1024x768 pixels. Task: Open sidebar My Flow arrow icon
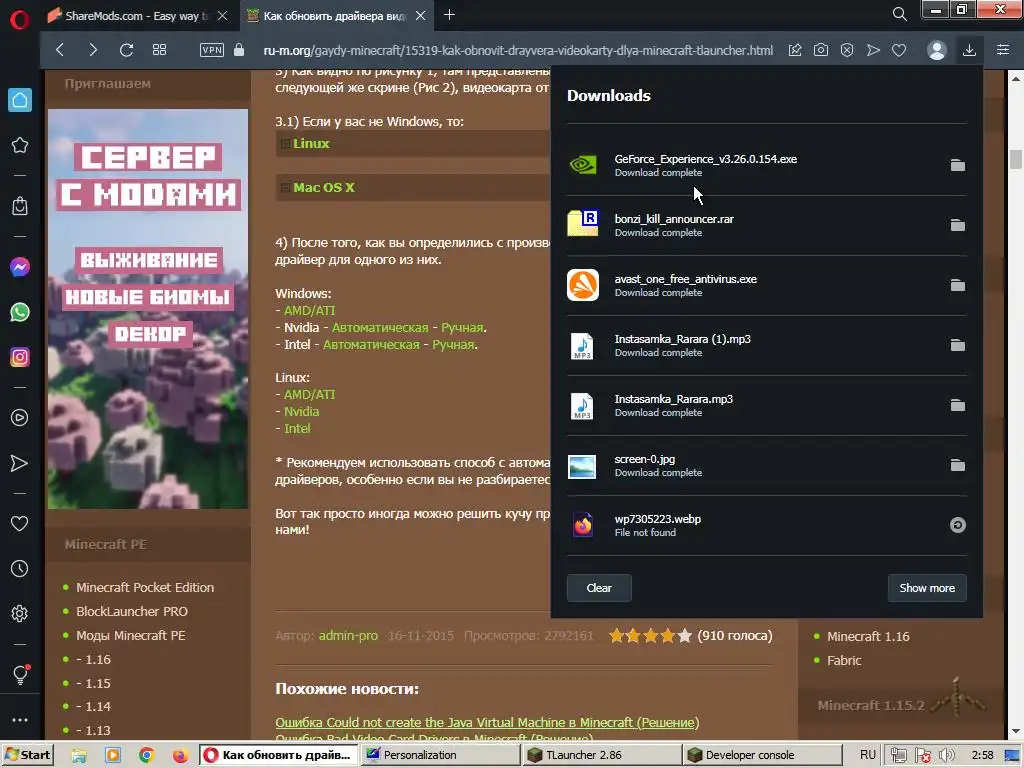click(20, 463)
